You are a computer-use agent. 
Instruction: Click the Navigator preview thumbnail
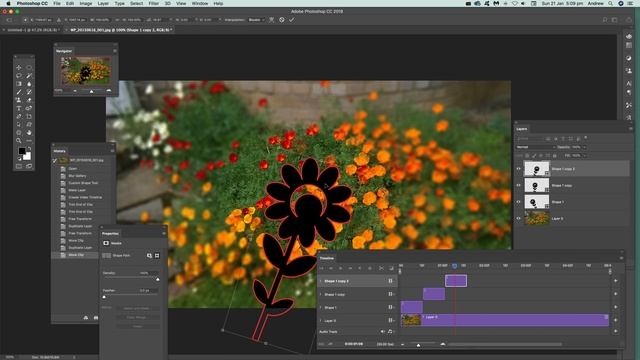86,71
